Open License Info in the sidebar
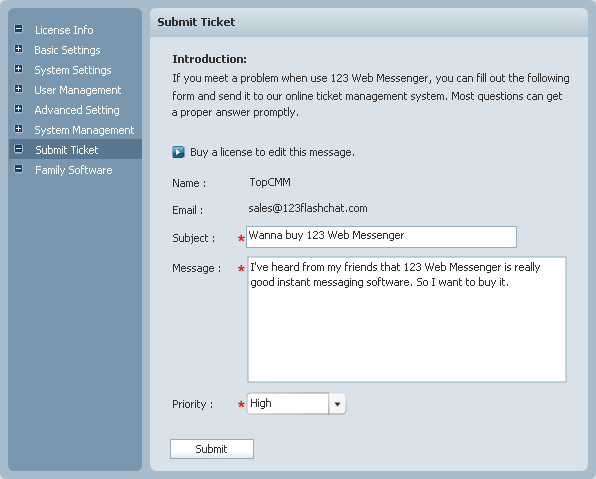Image resolution: width=596 pixels, height=479 pixels. (64, 30)
